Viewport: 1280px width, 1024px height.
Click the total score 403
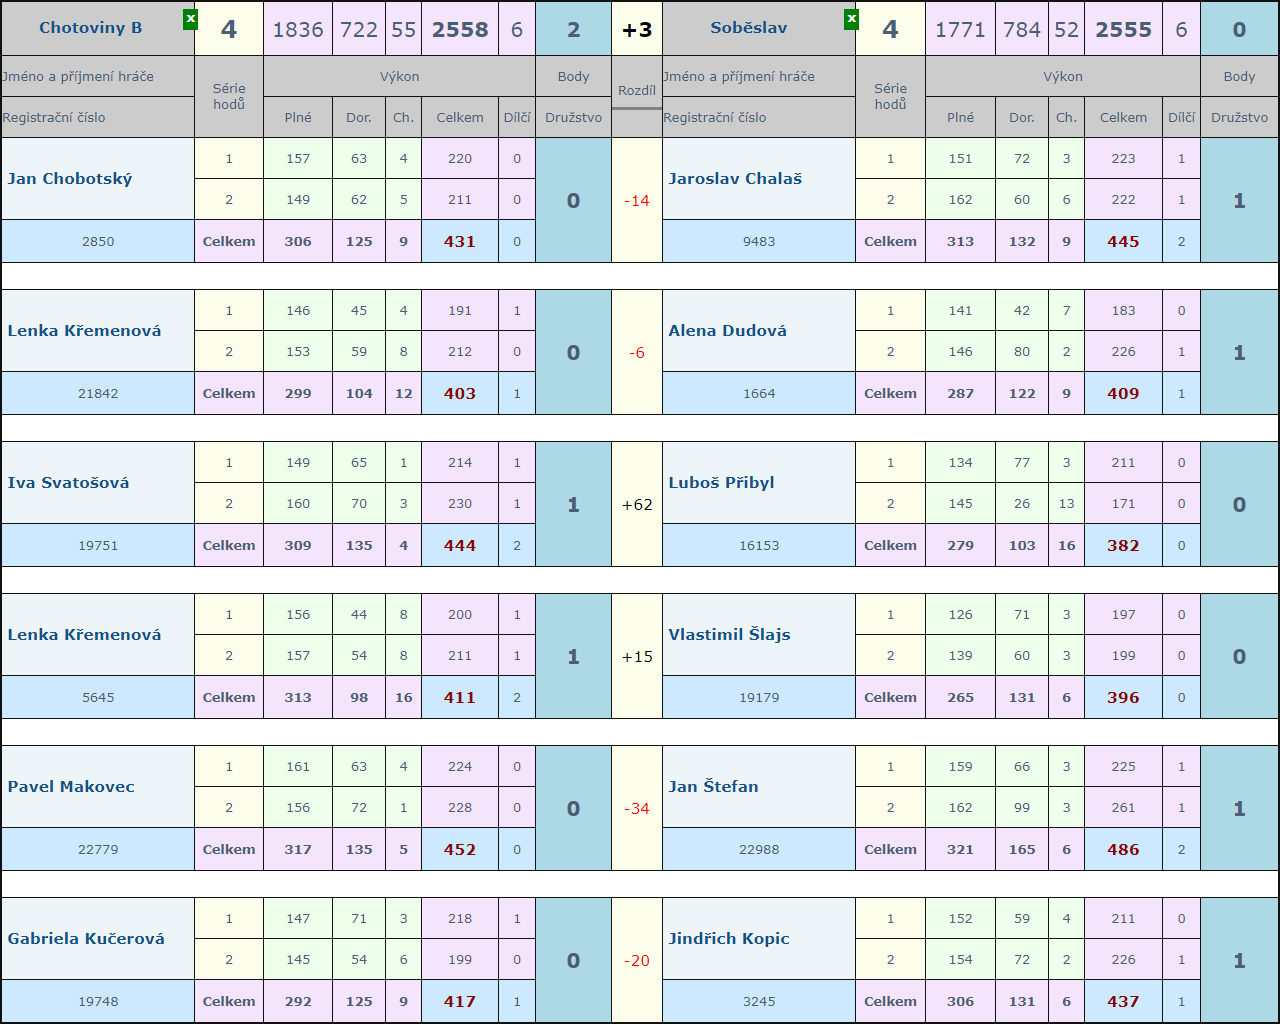point(460,393)
